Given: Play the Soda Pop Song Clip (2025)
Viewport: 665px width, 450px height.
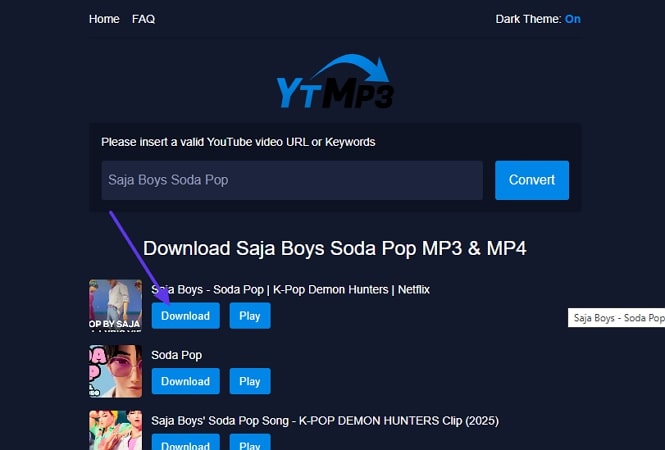Looking at the screenshot, I should [x=250, y=442].
